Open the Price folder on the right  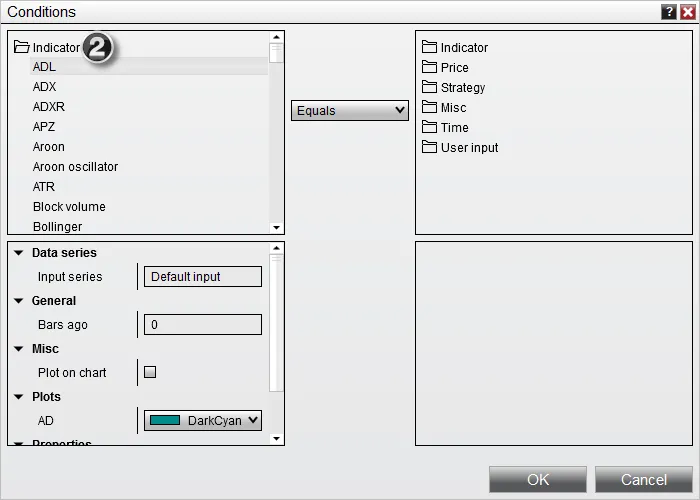tap(445, 67)
